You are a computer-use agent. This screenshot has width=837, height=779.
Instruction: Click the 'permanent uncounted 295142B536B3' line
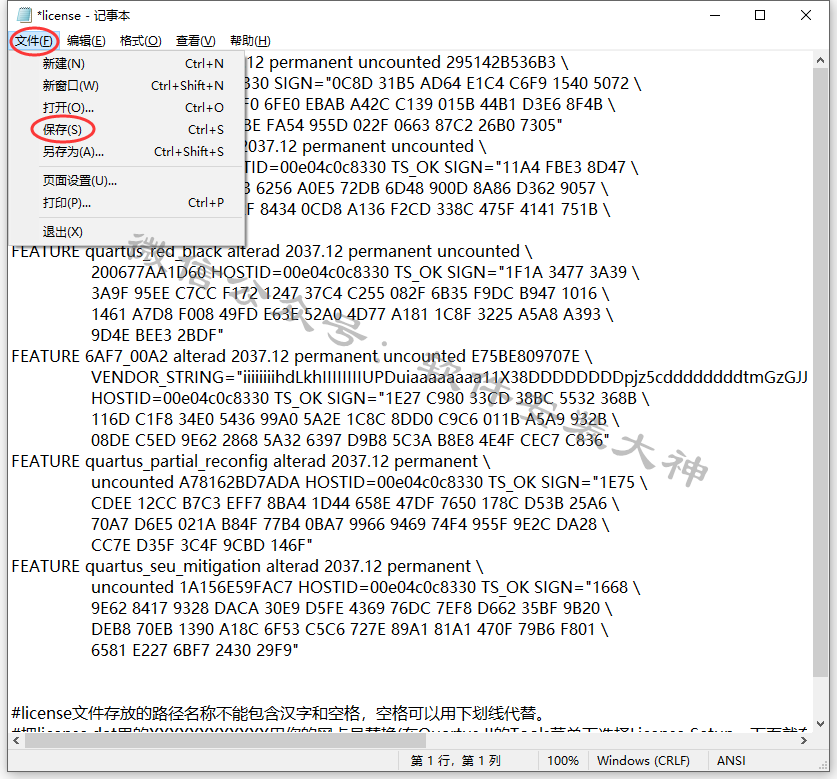407,62
